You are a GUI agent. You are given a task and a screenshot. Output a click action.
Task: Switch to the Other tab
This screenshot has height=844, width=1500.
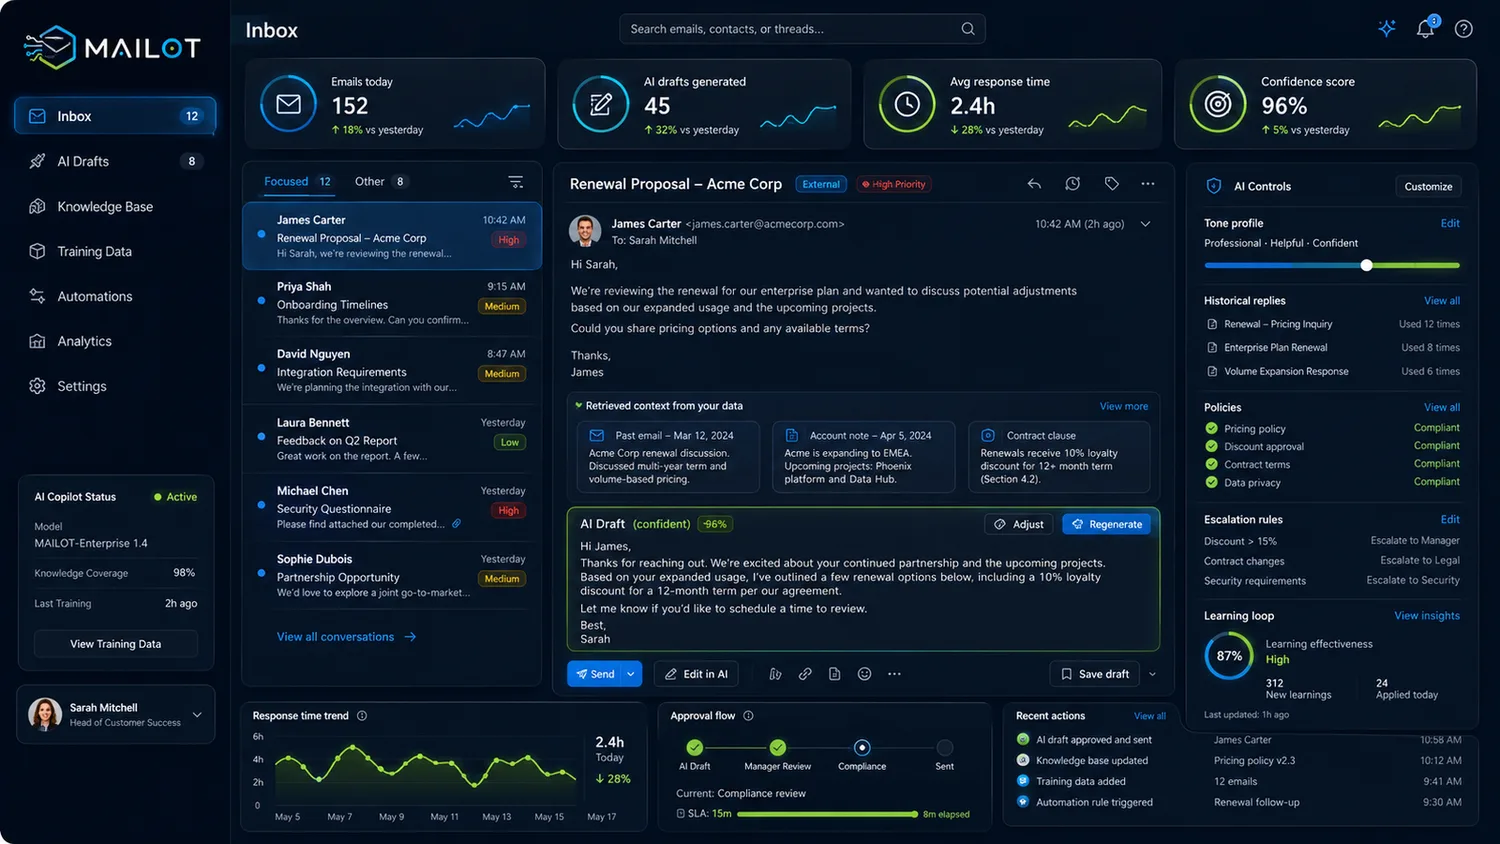(380, 182)
